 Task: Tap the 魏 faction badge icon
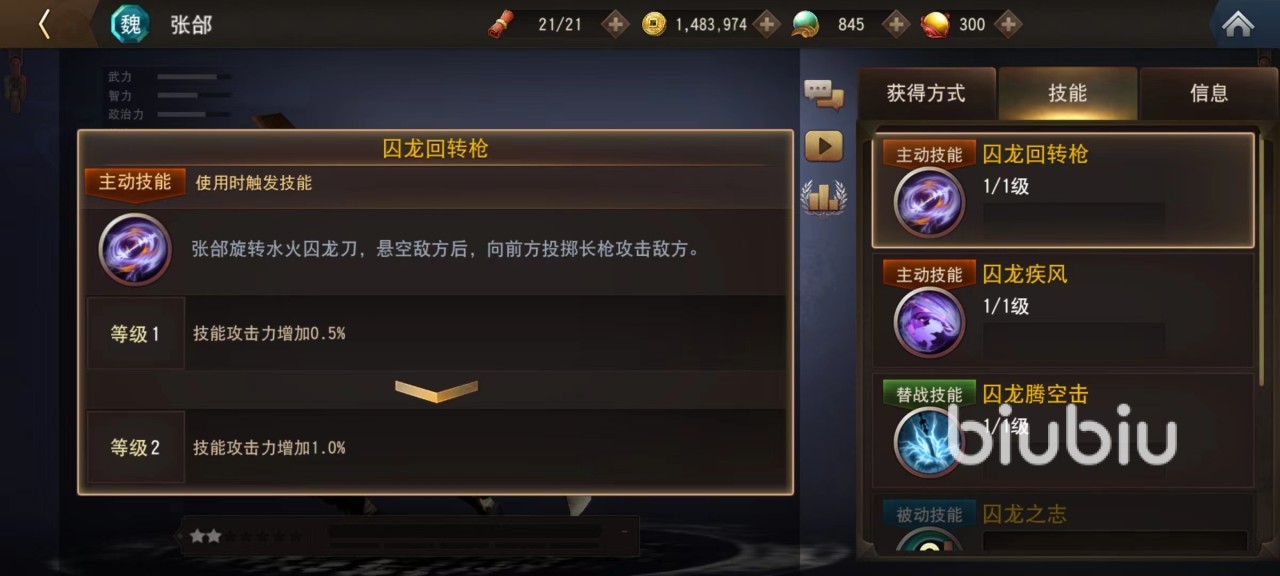click(x=130, y=24)
